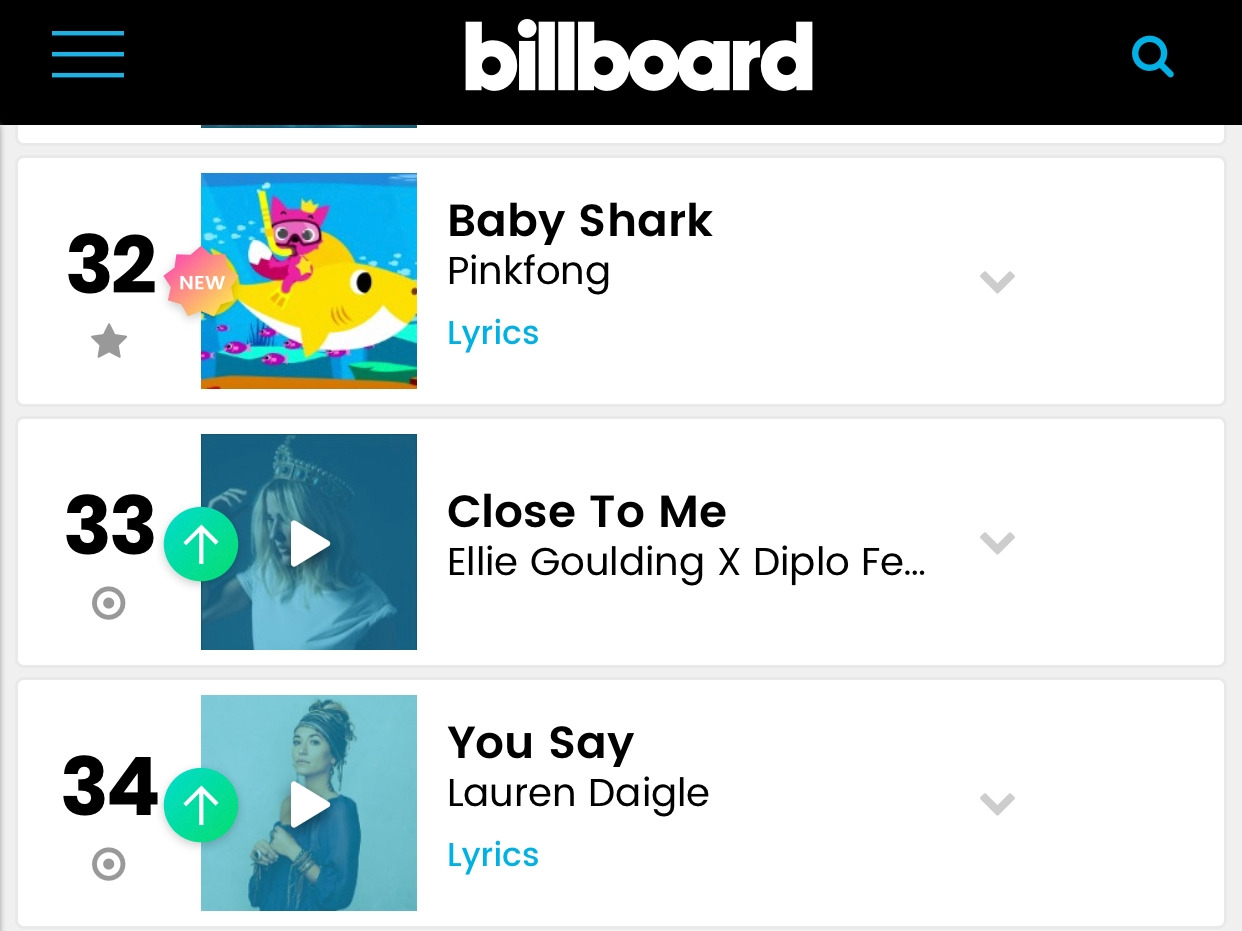Expand the You Say chart entry
The width and height of the screenshot is (1242, 931).
pyautogui.click(x=997, y=804)
